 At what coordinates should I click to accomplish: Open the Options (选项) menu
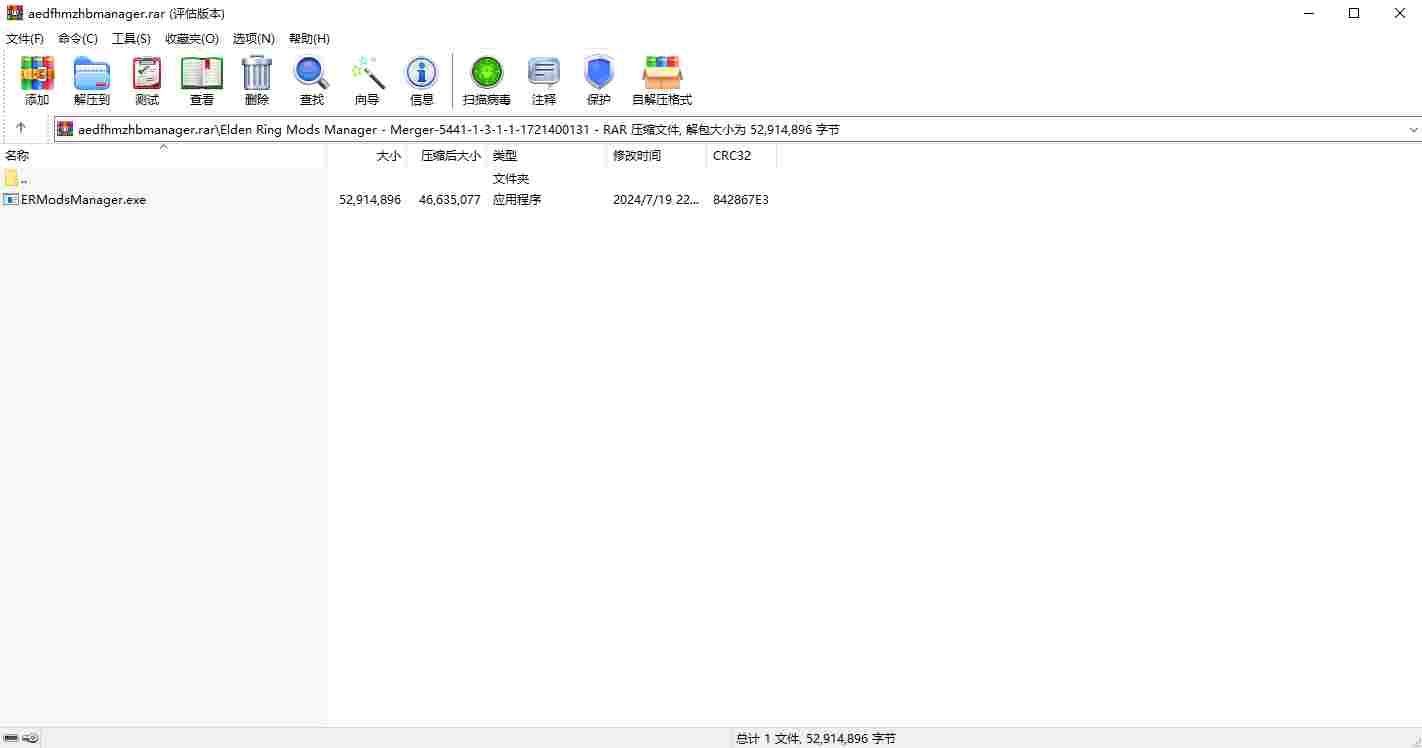click(x=254, y=38)
